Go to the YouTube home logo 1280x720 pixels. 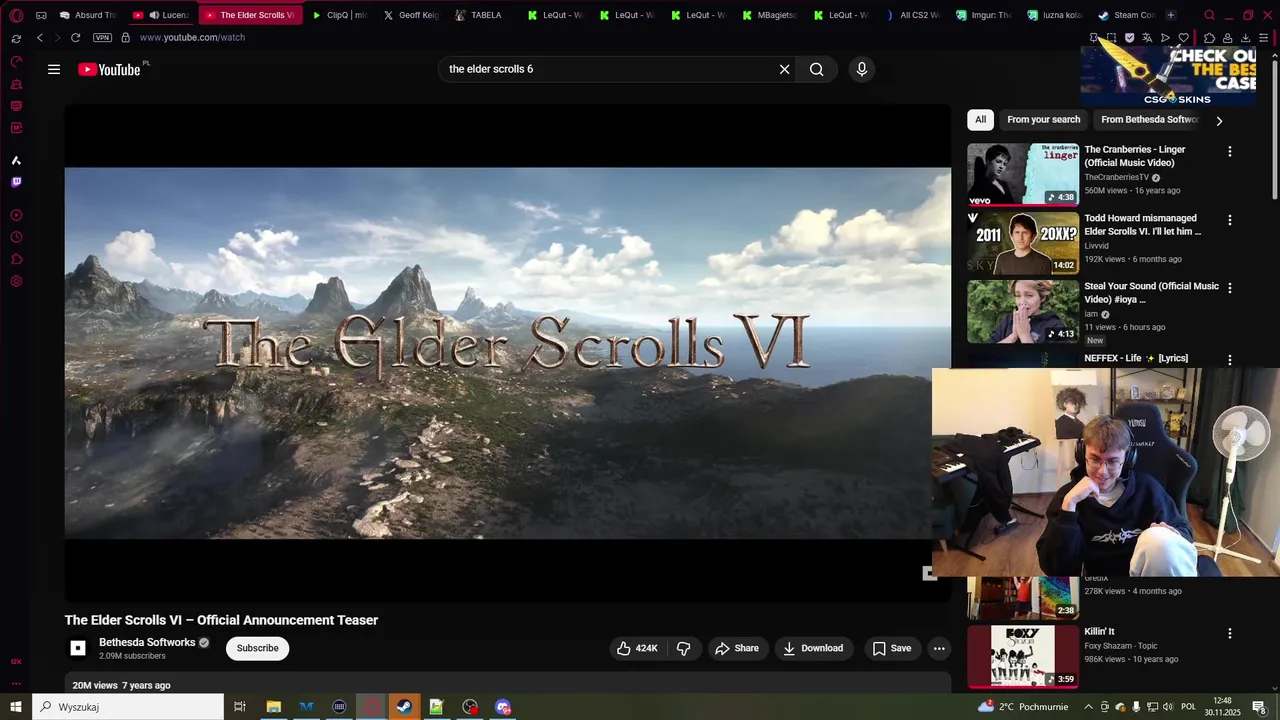tap(109, 69)
